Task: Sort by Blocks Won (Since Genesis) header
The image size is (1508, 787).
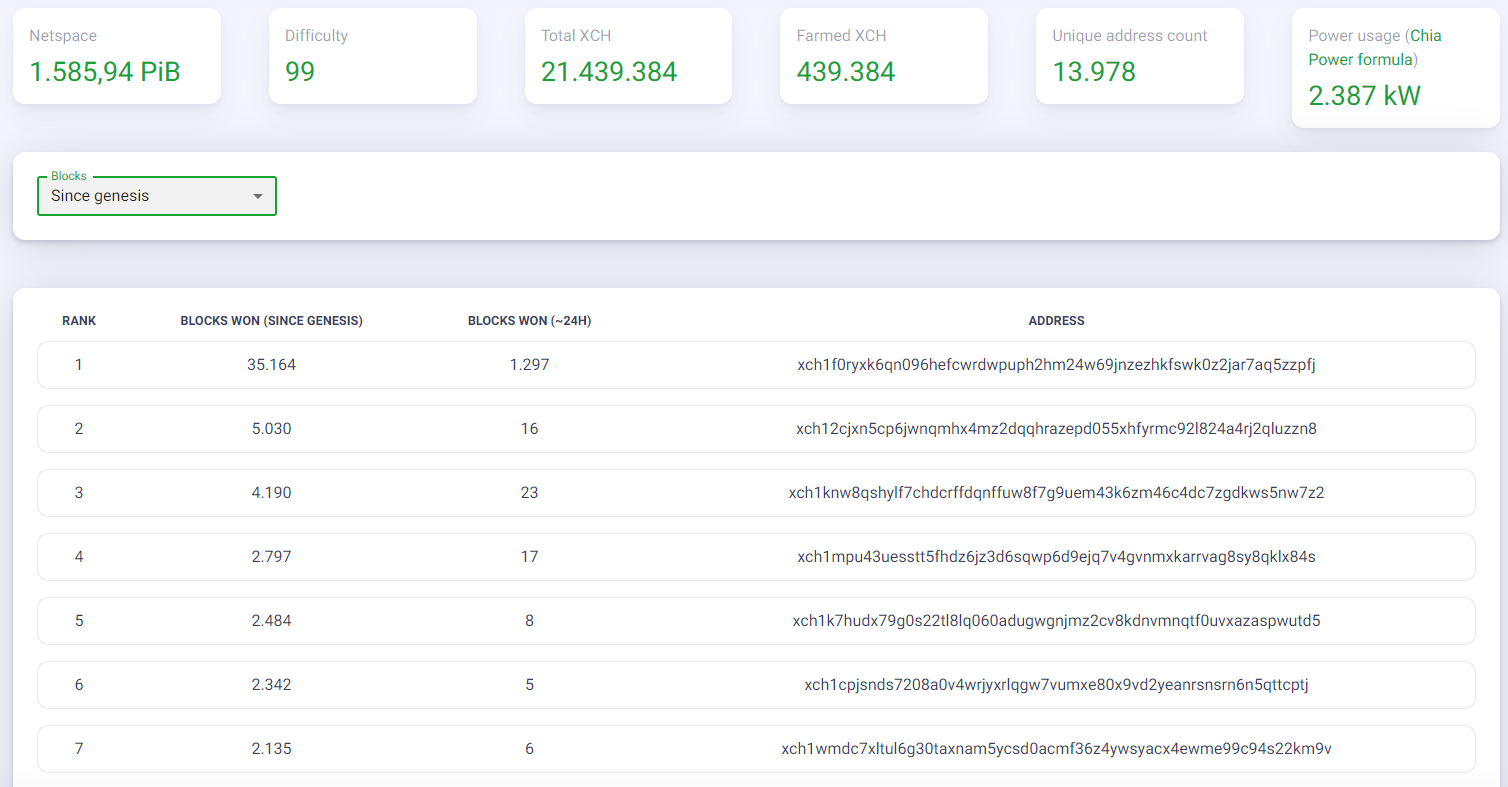Action: (272, 321)
